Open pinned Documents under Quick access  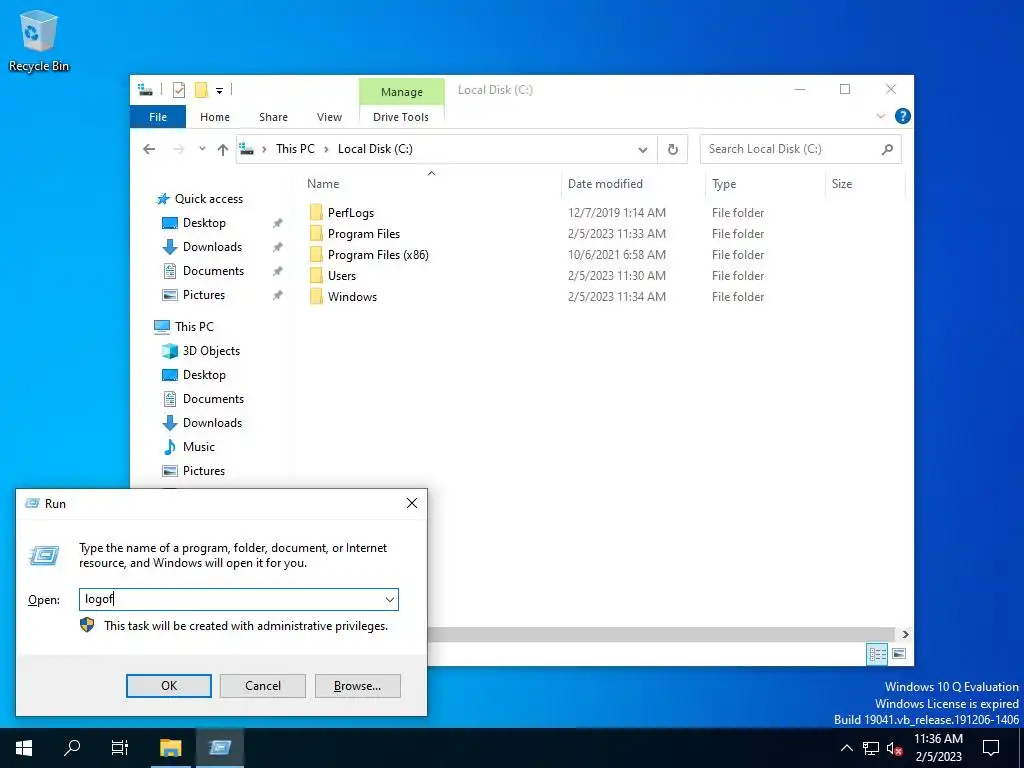(x=213, y=271)
